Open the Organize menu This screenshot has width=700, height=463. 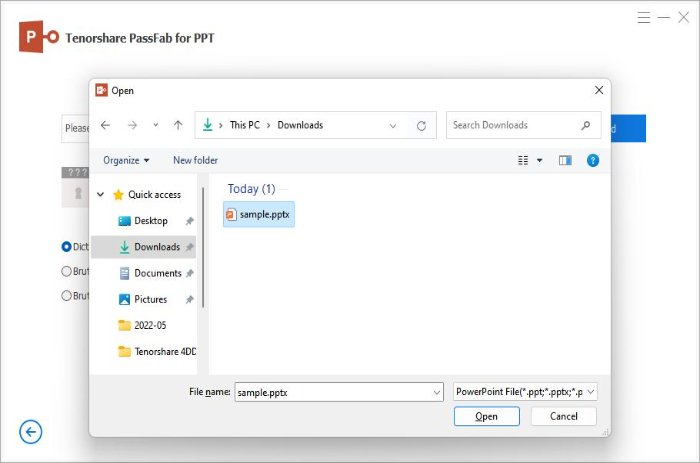click(x=126, y=160)
